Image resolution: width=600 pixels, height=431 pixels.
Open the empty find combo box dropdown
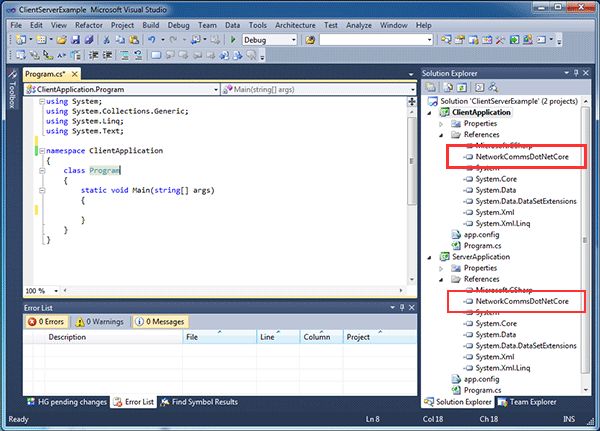click(429, 40)
